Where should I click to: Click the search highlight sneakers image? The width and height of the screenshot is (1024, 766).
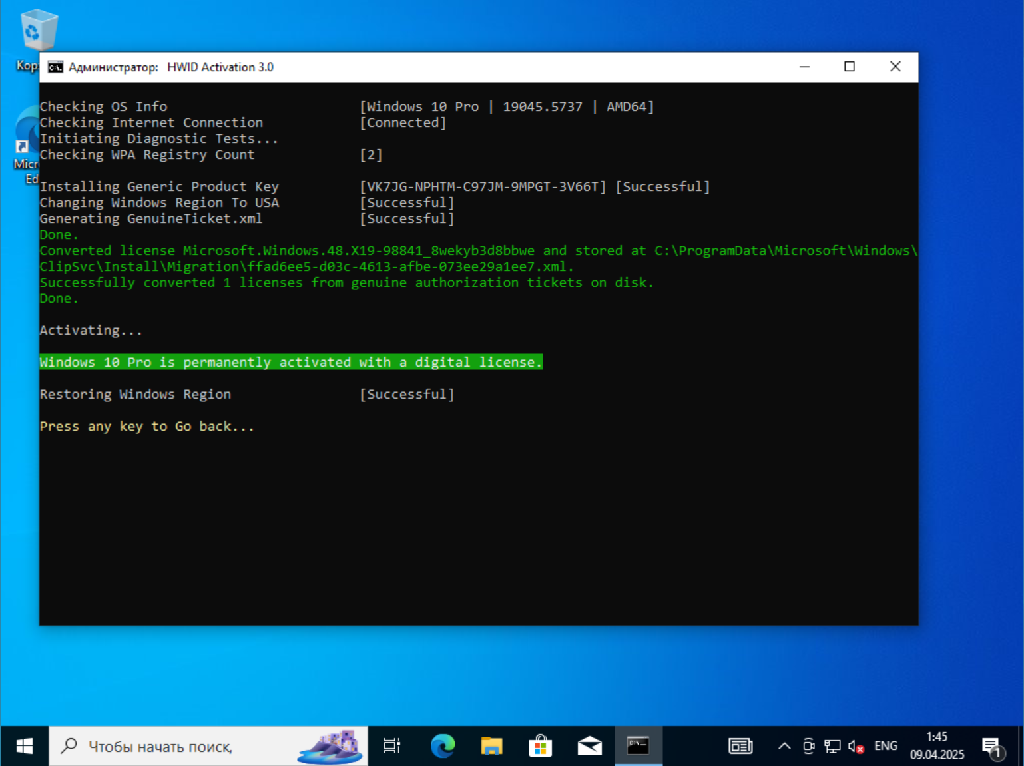point(330,746)
